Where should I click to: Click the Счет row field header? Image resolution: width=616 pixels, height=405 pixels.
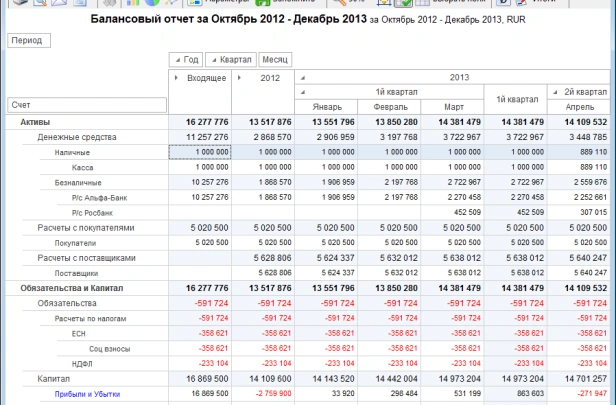tap(87, 105)
